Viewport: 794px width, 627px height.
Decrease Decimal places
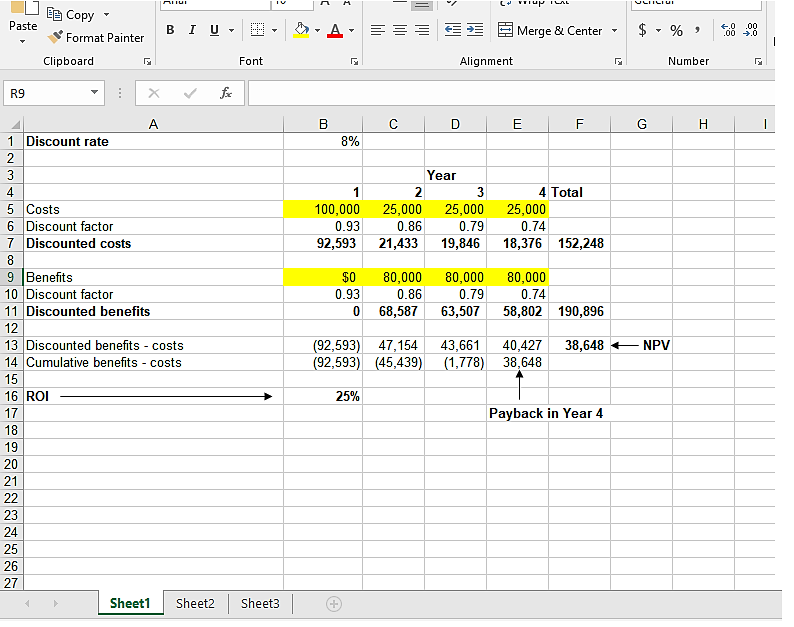[x=750, y=30]
